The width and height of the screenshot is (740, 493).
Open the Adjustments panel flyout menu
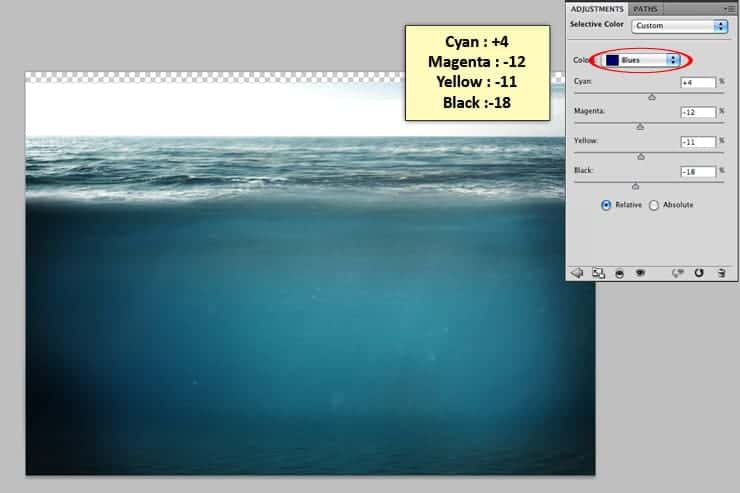[x=730, y=9]
